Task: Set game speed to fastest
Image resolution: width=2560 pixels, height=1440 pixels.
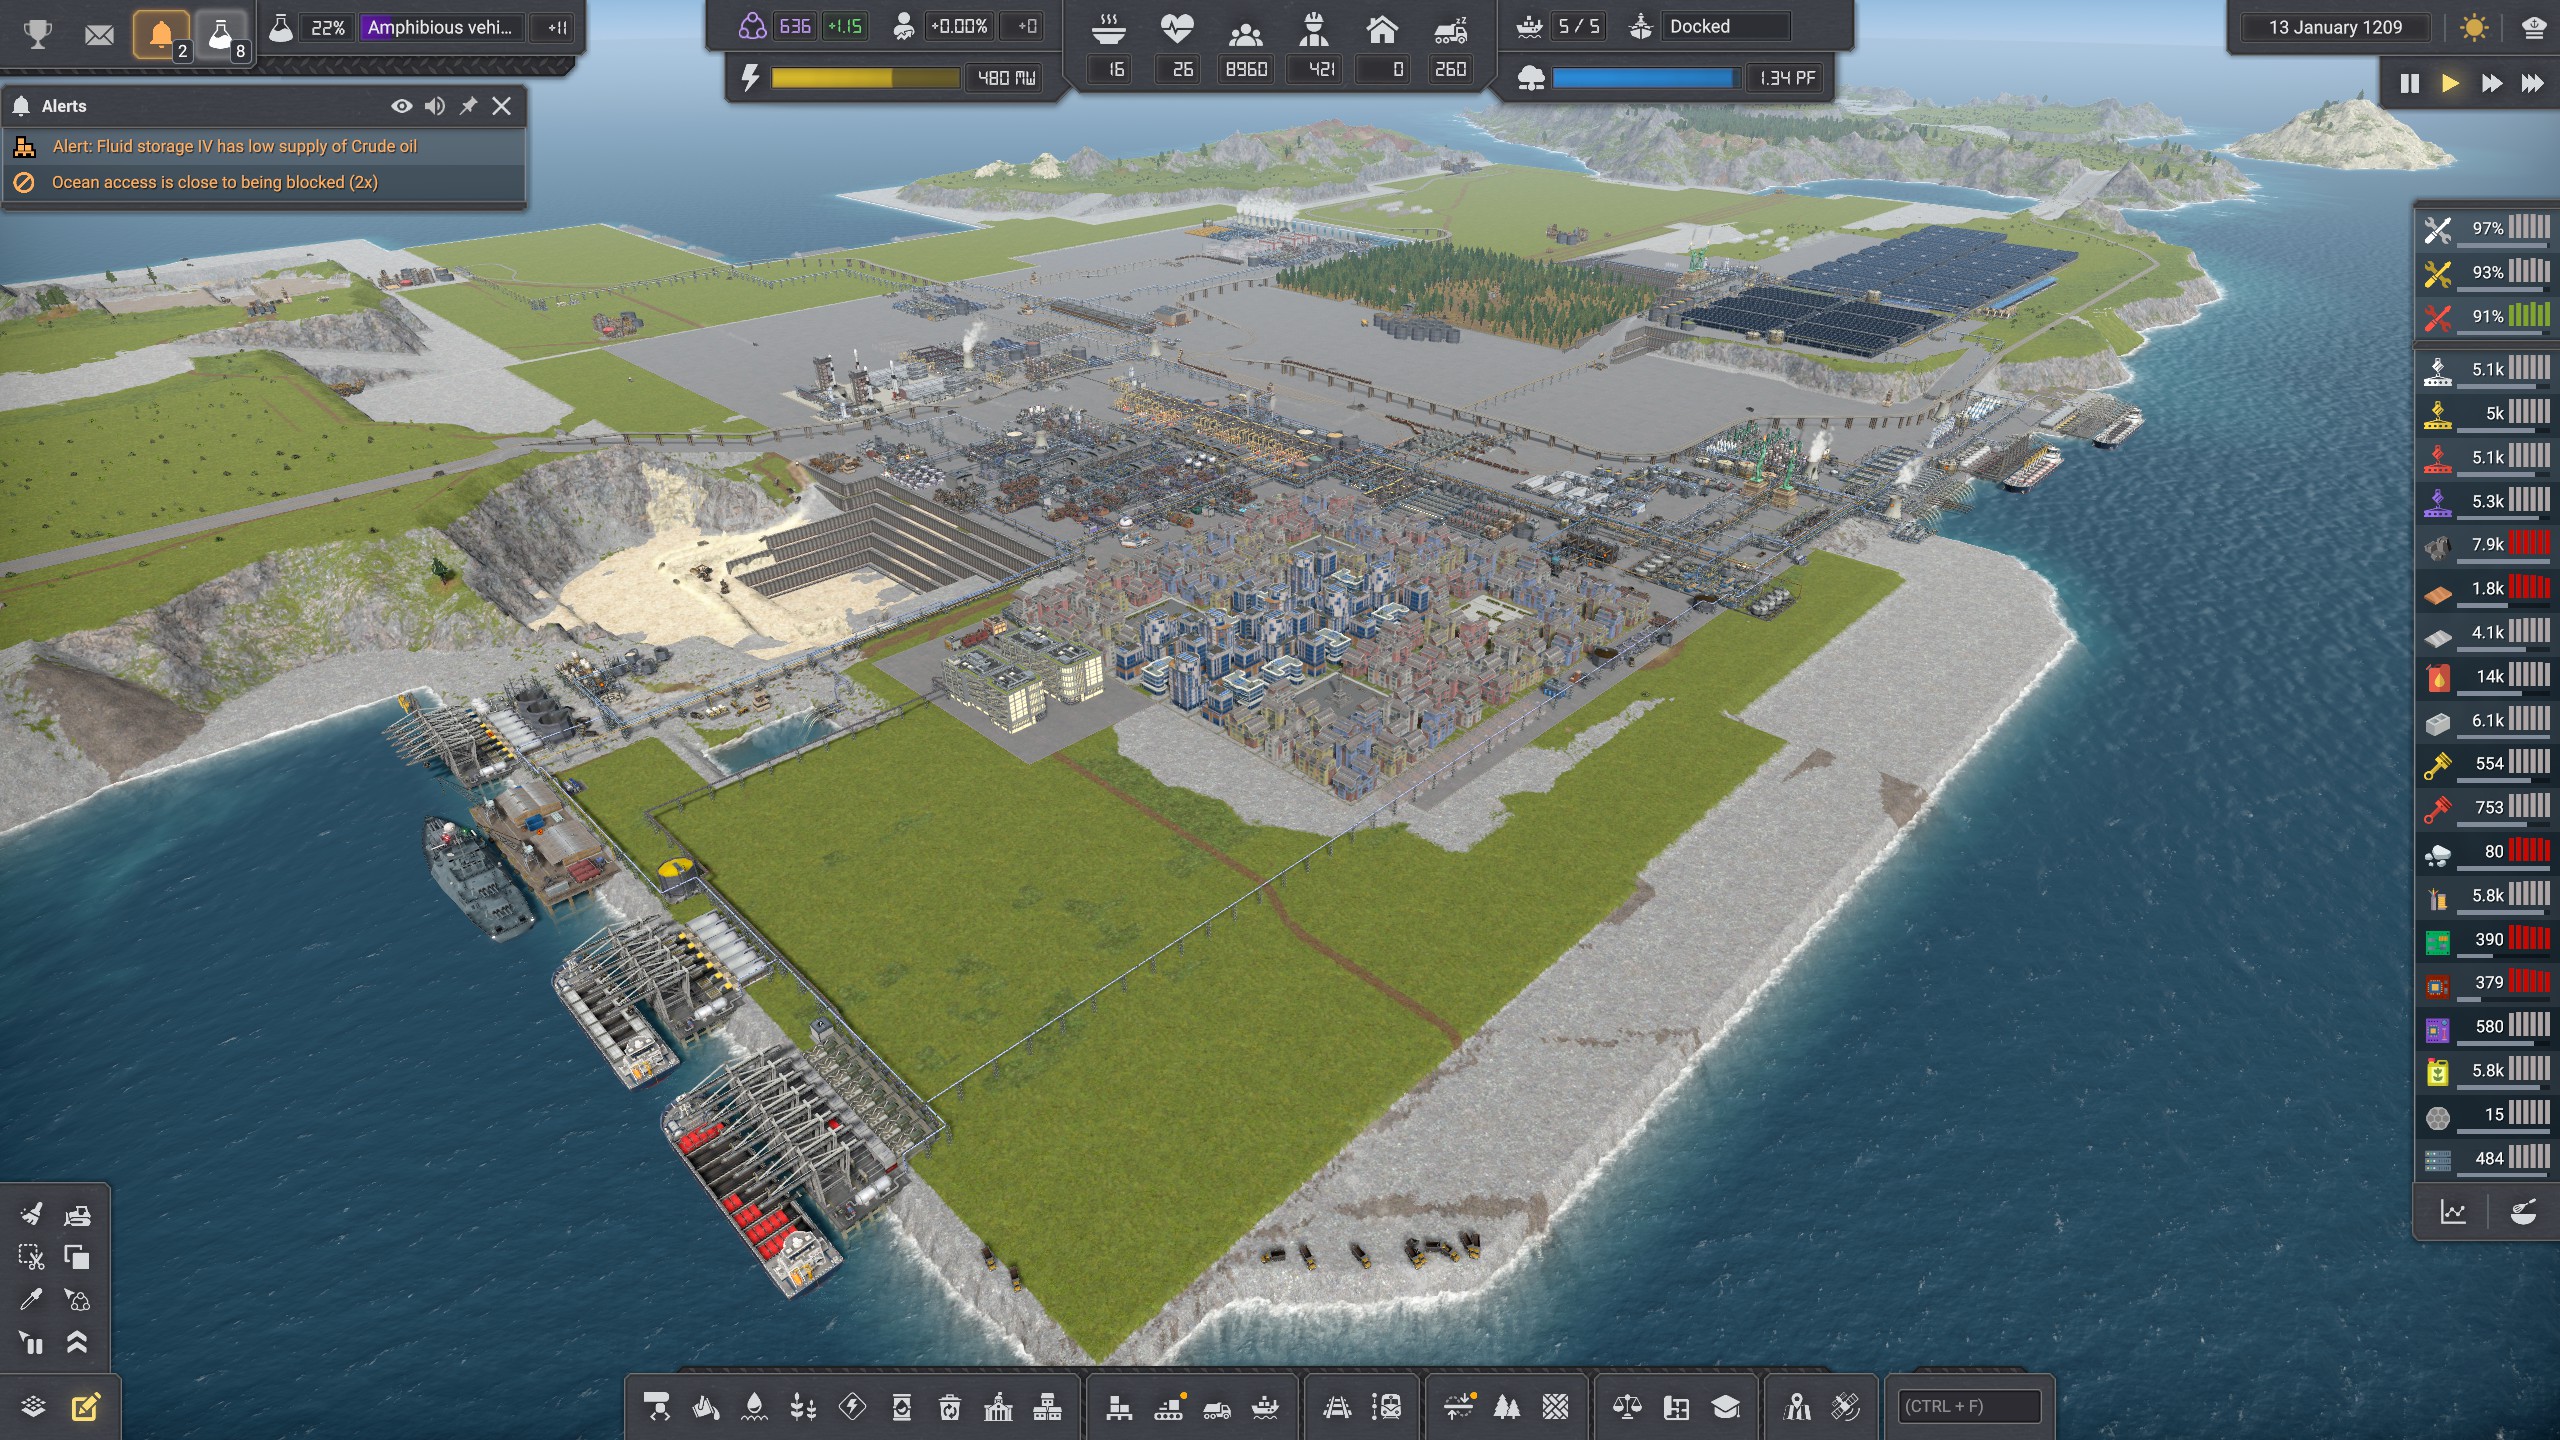Action: click(x=2531, y=83)
